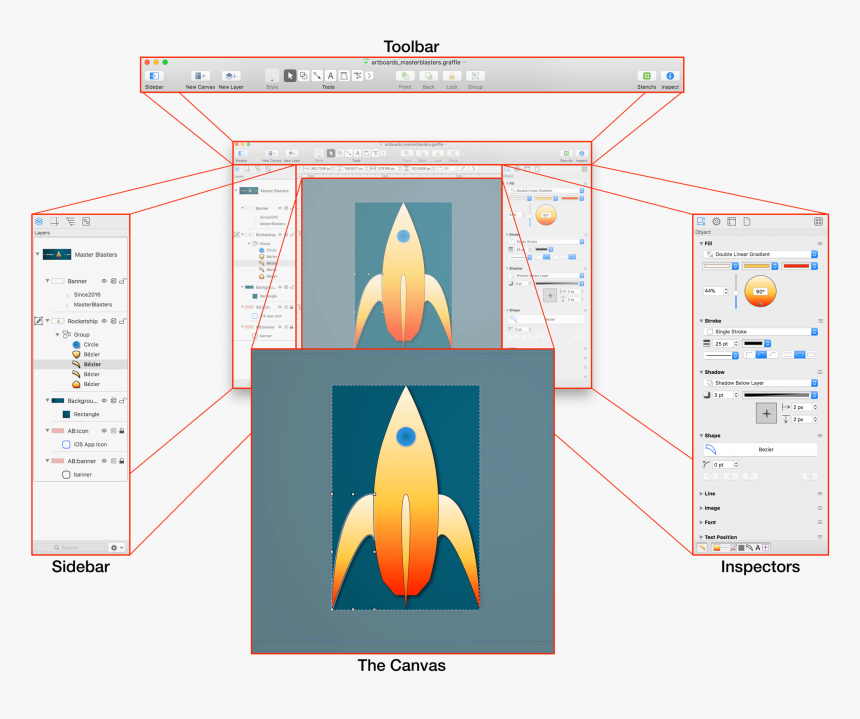Switch to Properties inspector gear tab

tap(716, 222)
